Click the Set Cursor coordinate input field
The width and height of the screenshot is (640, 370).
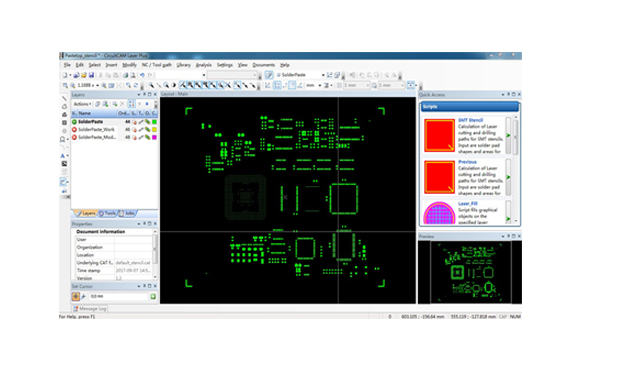coord(118,297)
